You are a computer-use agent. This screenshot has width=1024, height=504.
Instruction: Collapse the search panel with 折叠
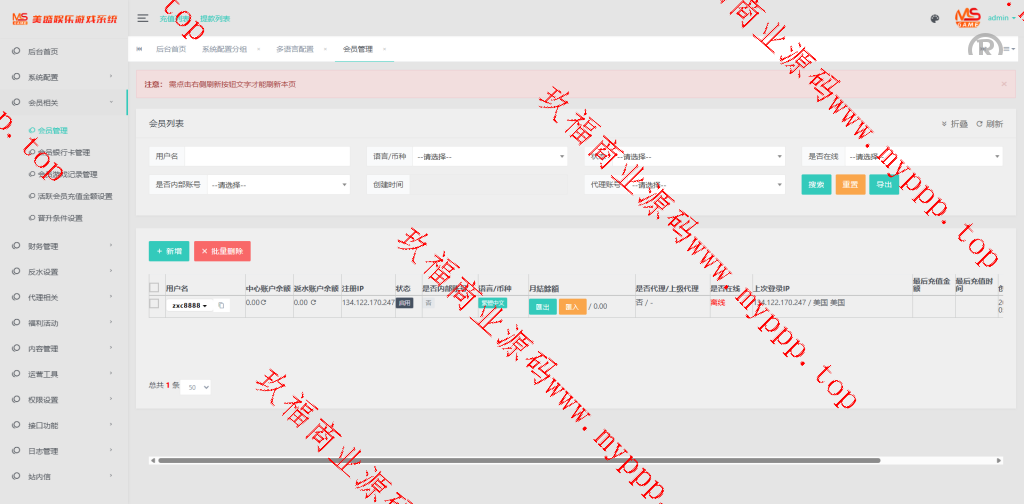pos(955,124)
